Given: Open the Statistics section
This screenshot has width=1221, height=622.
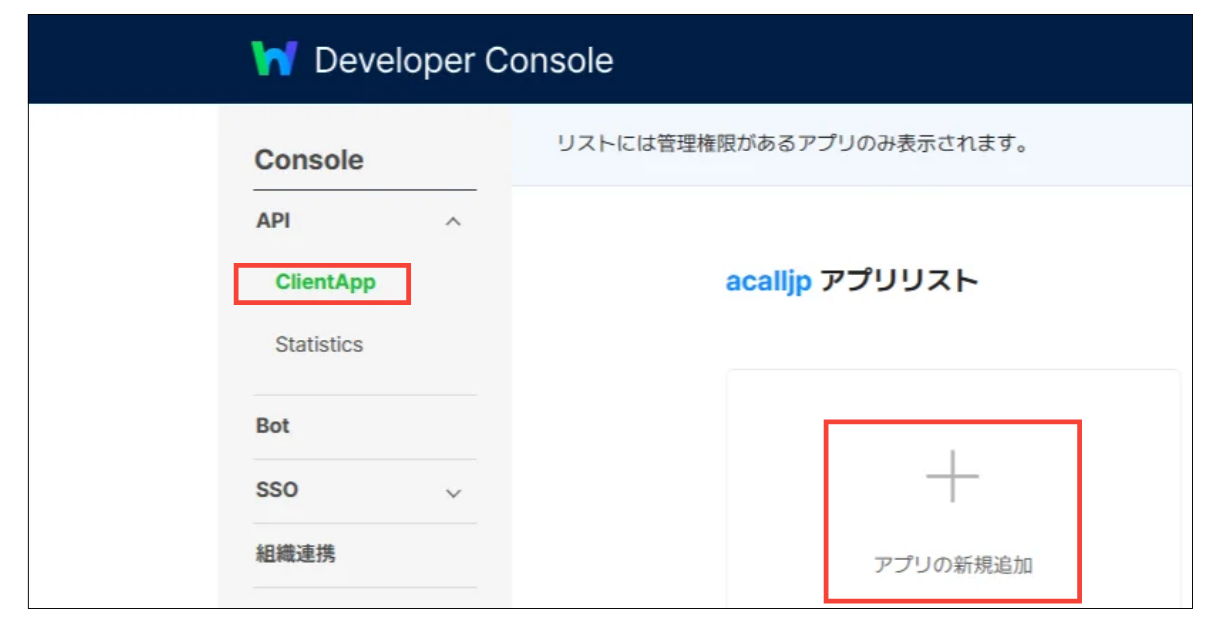Looking at the screenshot, I should point(318,344).
